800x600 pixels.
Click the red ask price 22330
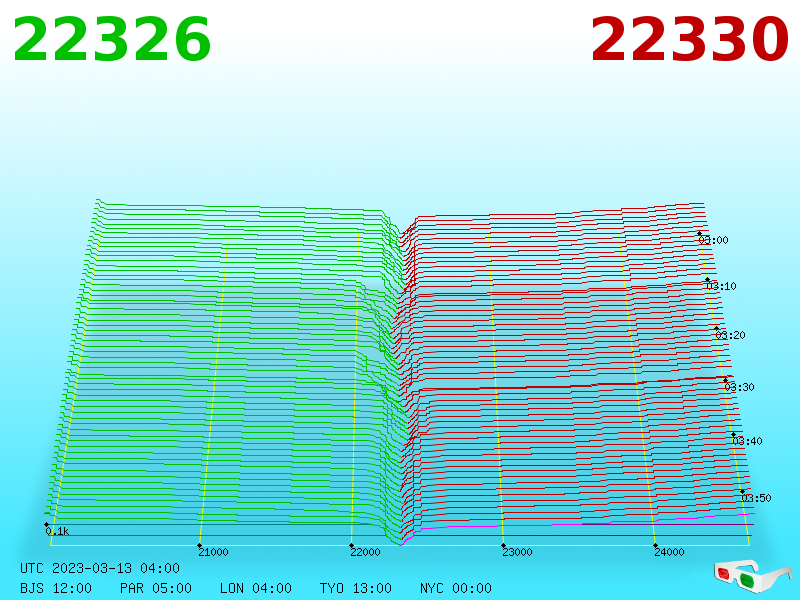point(689,39)
